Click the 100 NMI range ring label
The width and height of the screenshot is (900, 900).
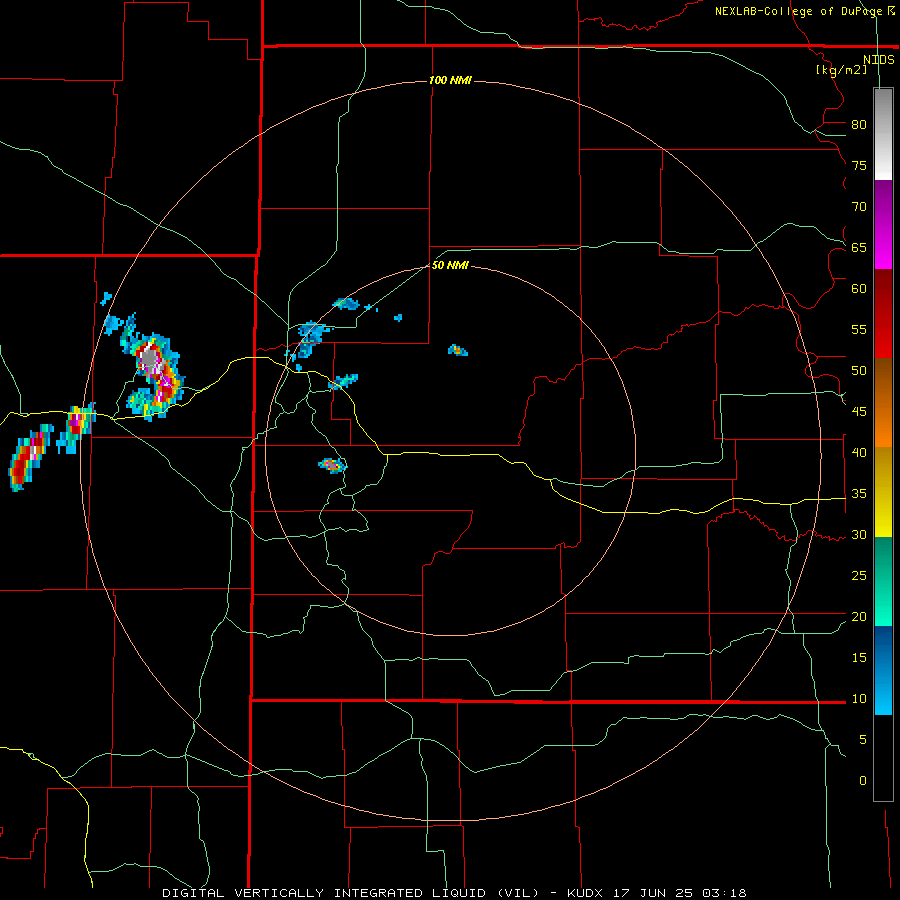point(450,80)
